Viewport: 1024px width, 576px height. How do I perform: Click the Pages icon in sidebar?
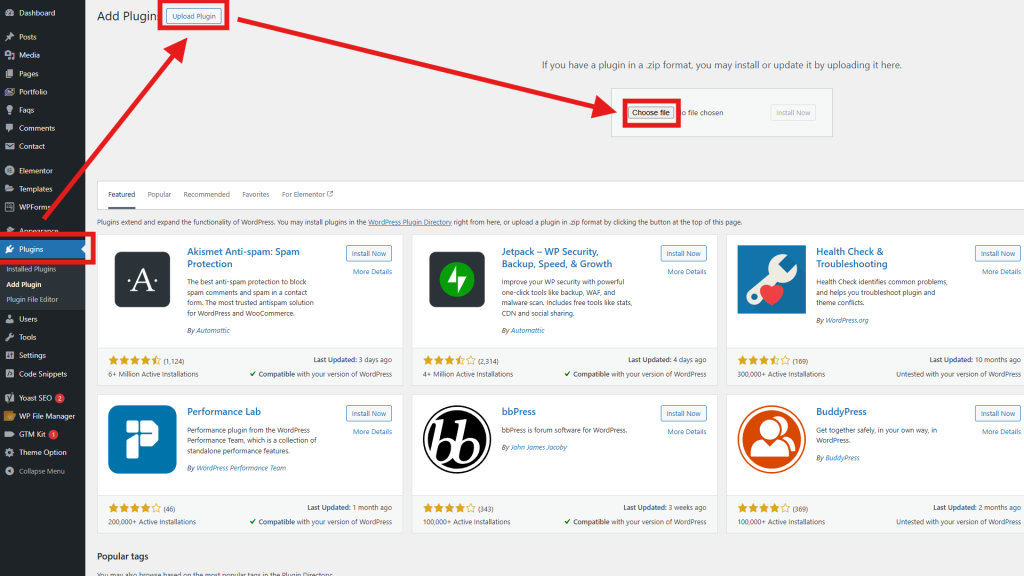(x=10, y=73)
